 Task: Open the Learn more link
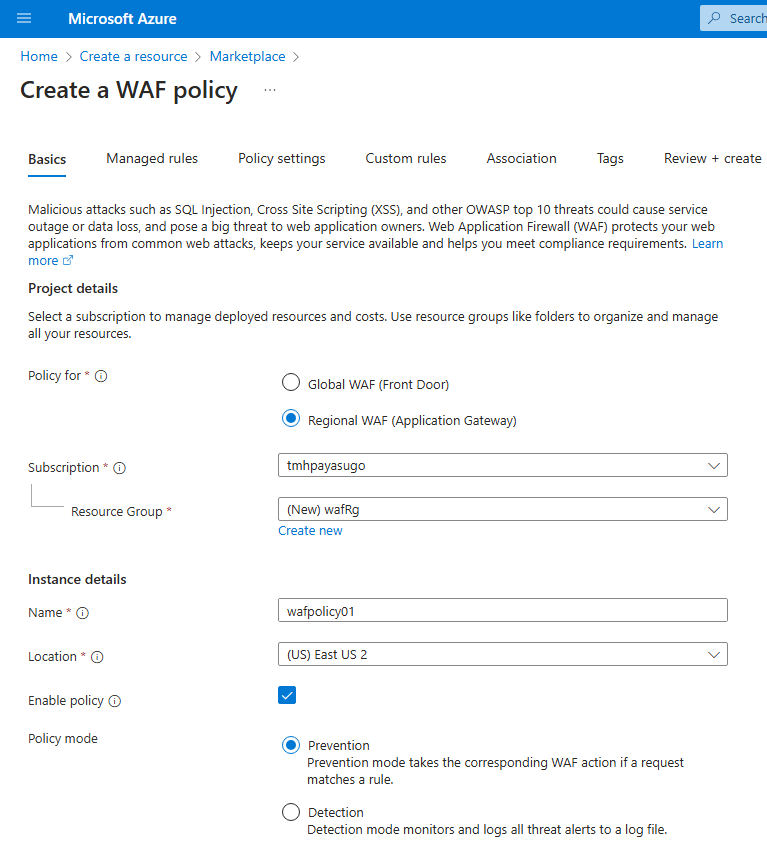tap(707, 243)
